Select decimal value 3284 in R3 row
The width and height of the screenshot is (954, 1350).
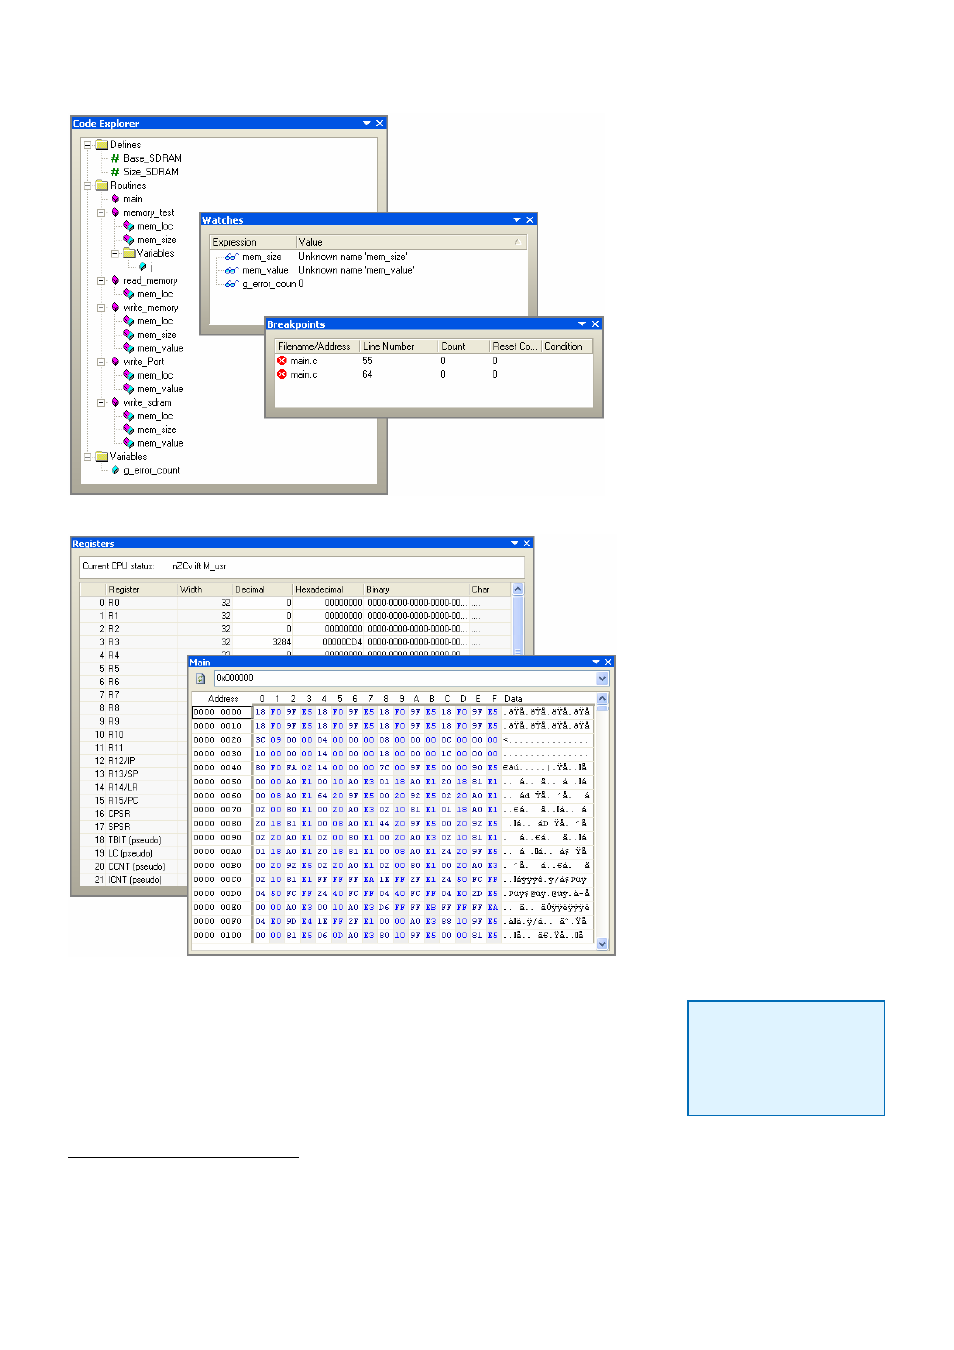pyautogui.click(x=282, y=642)
